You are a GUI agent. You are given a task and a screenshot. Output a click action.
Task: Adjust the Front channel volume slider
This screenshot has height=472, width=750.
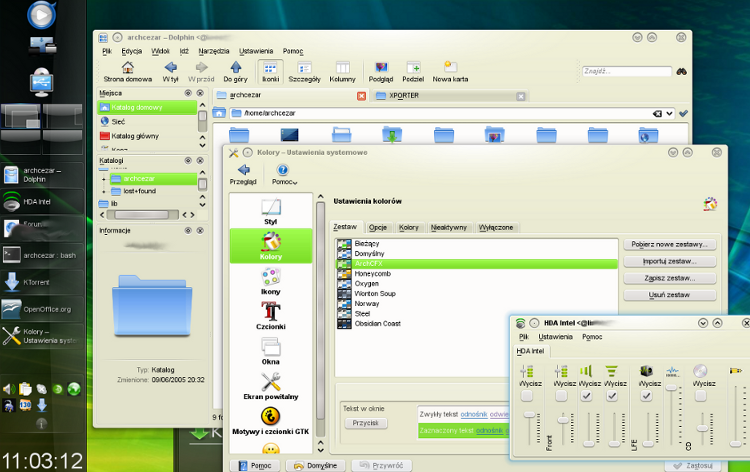click(563, 420)
